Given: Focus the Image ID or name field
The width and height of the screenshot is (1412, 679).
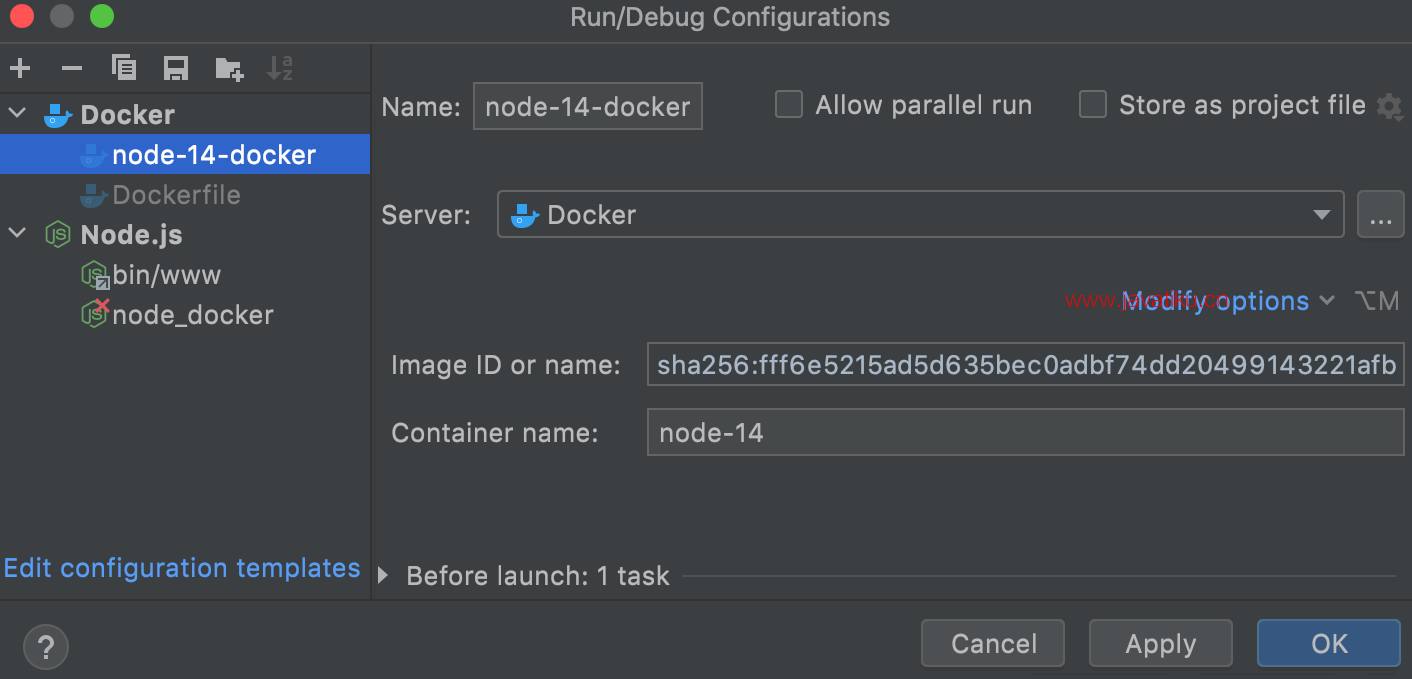Looking at the screenshot, I should (1026, 365).
